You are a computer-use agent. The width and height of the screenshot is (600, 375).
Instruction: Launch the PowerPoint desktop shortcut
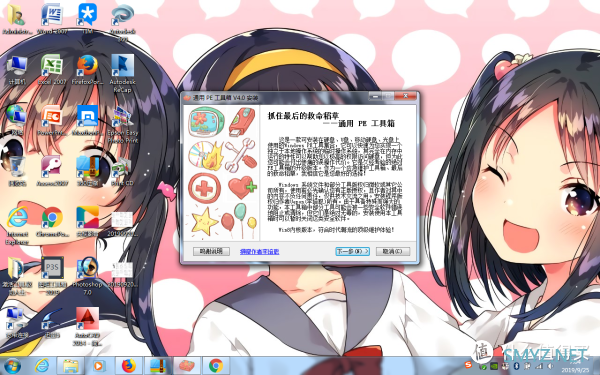click(52, 121)
